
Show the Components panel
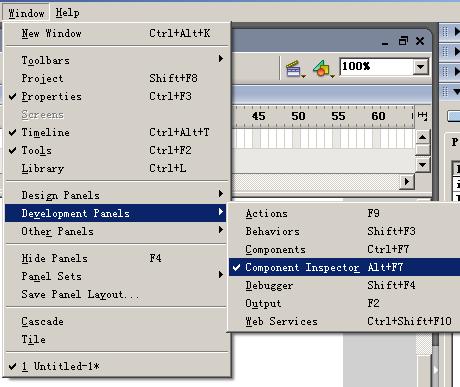[345, 249]
